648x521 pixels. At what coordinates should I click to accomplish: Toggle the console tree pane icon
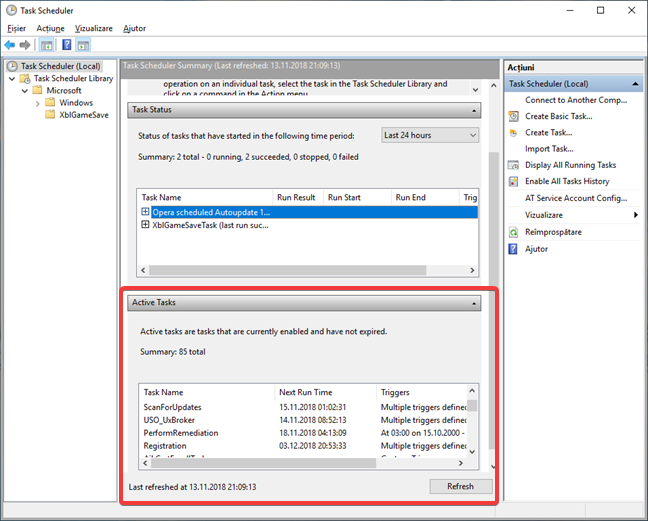click(46, 45)
